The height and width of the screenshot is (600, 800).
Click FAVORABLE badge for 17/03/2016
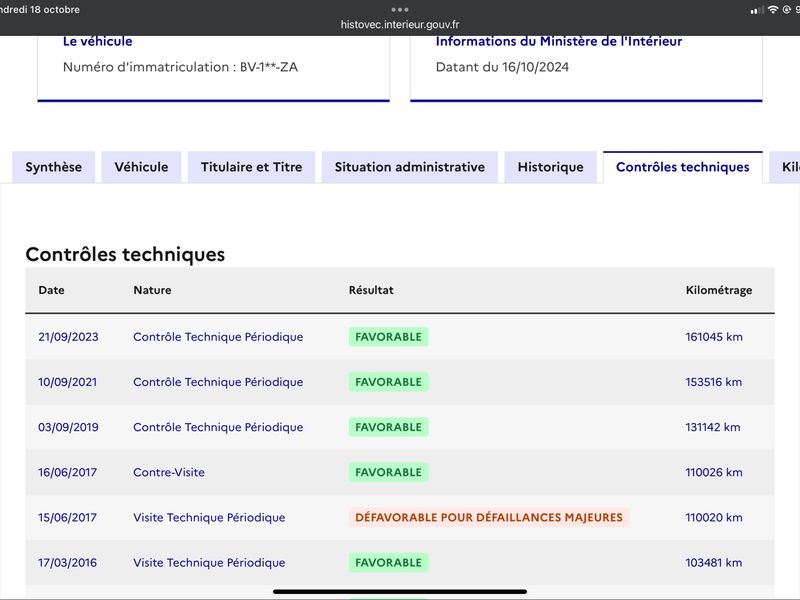click(x=388, y=562)
